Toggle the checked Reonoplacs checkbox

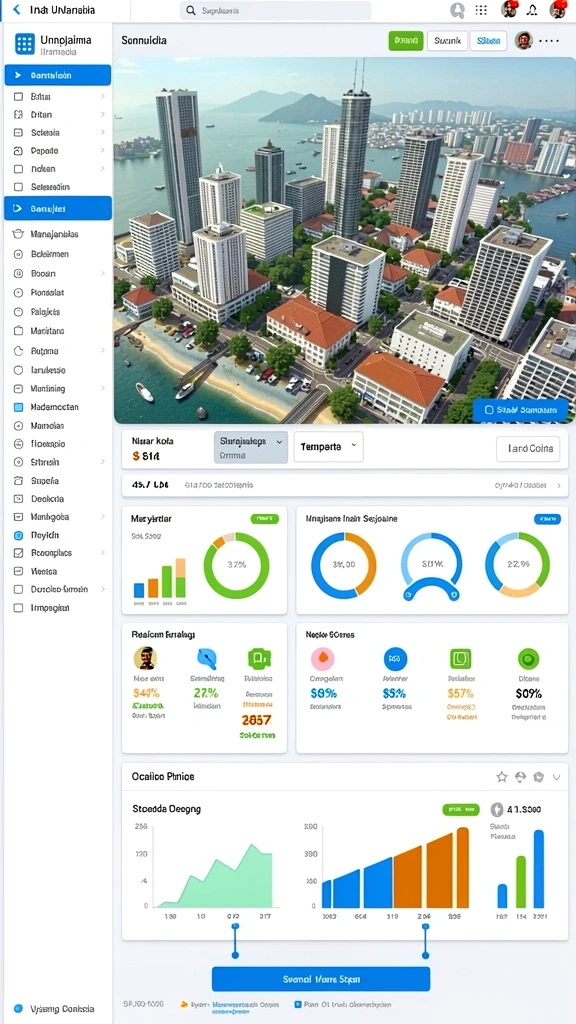pos(18,552)
